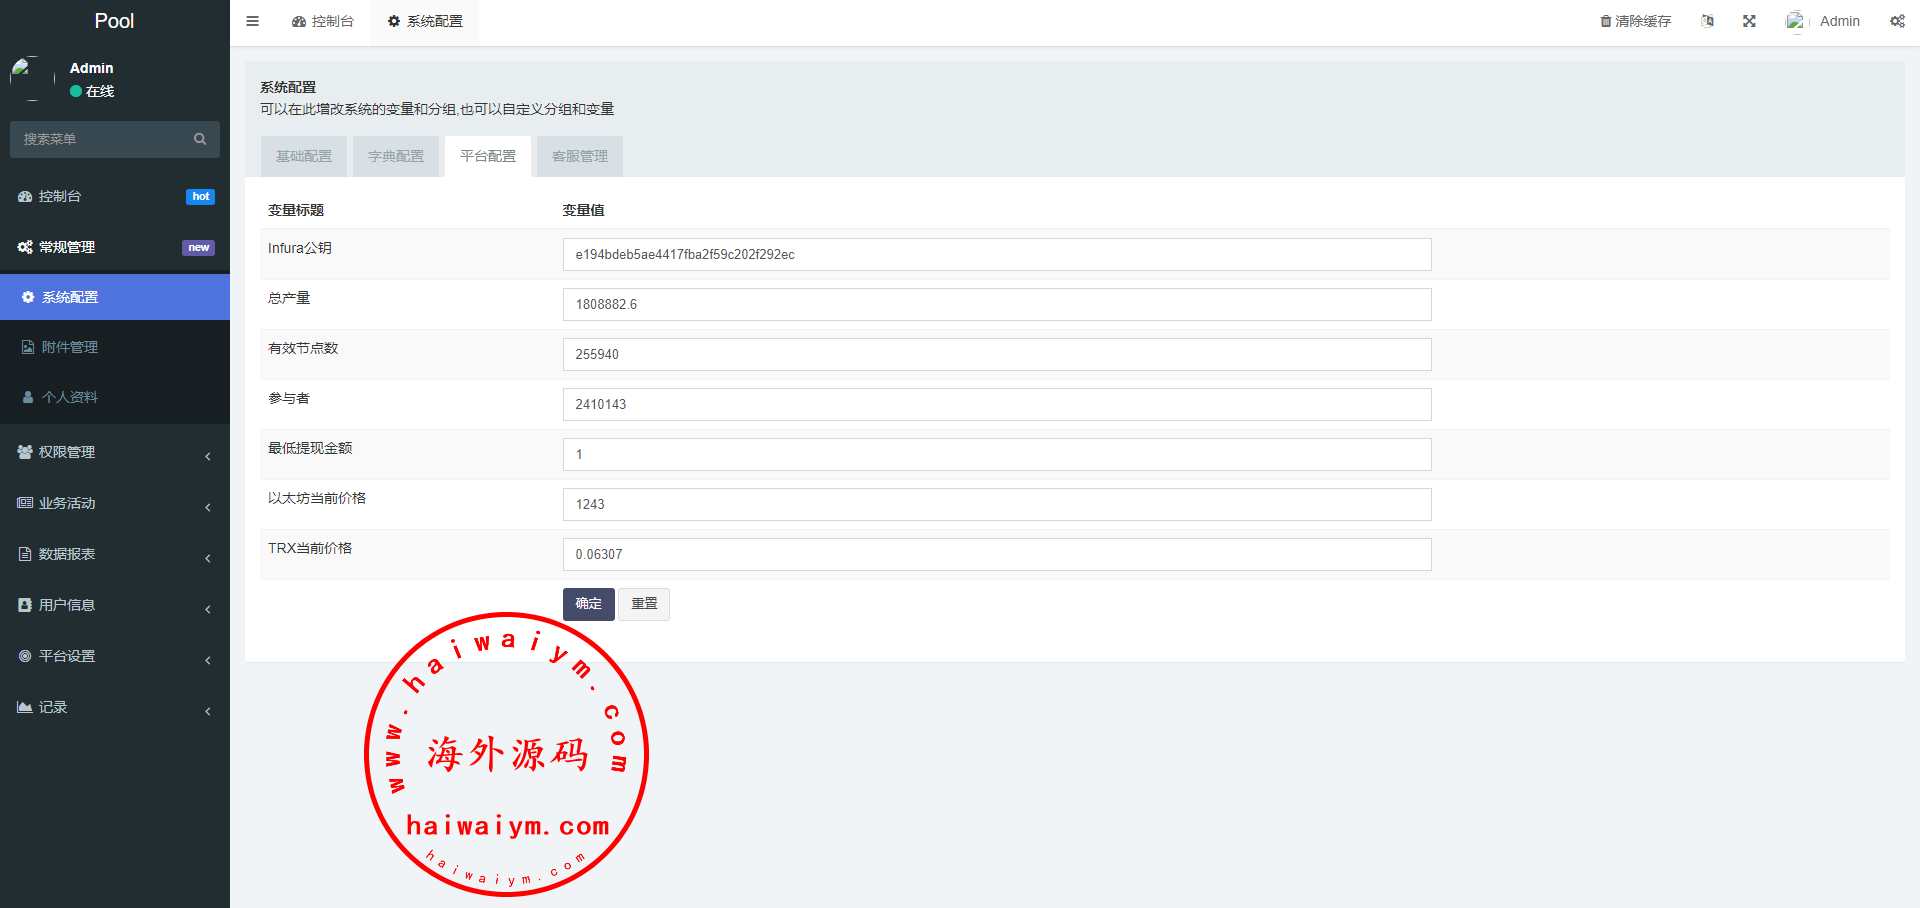
Task: Switch to the 基础配置 tab
Action: [304, 156]
